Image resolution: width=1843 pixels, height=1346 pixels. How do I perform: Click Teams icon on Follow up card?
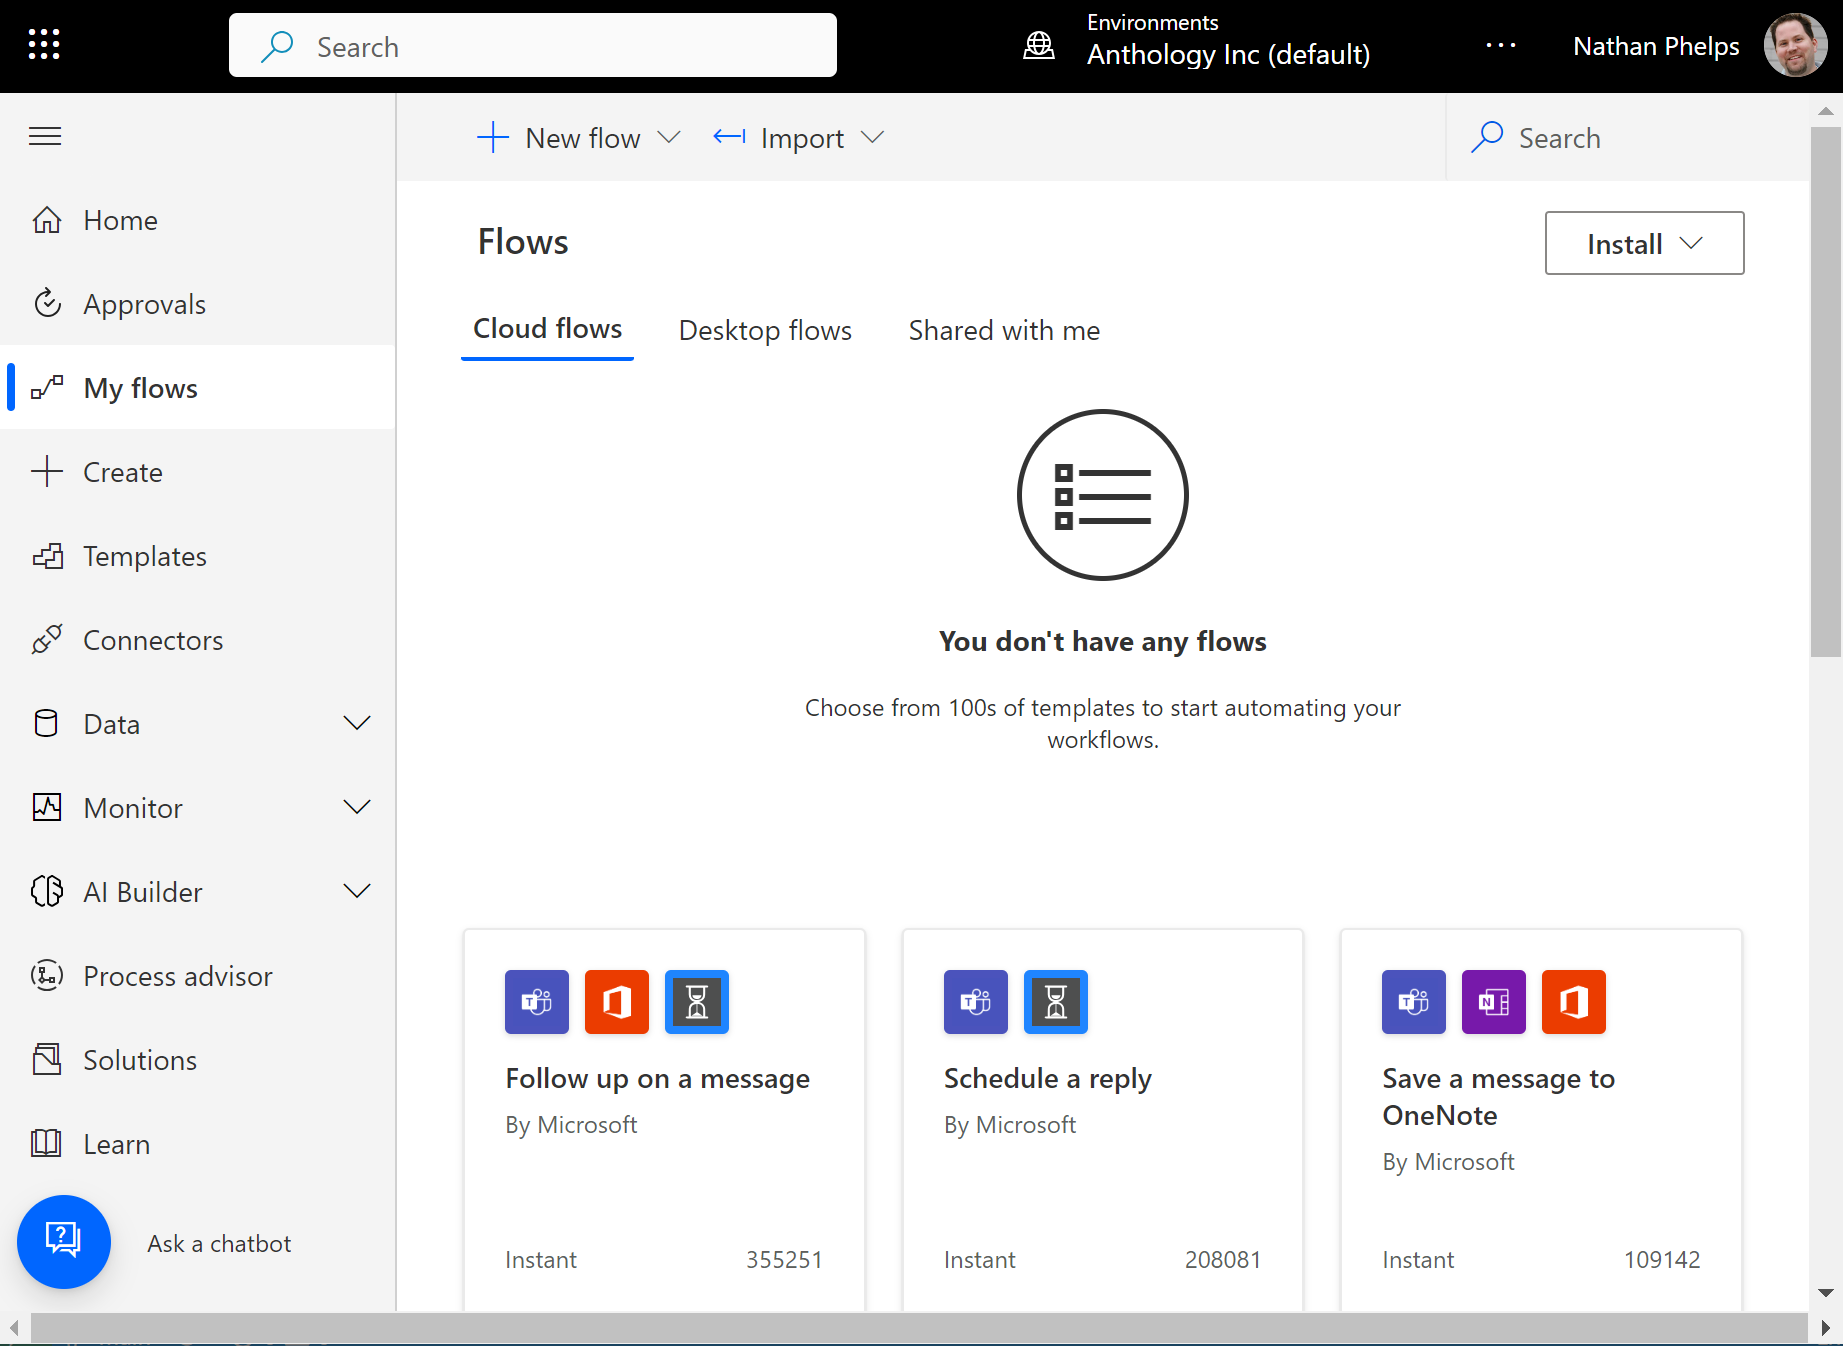click(x=537, y=1002)
